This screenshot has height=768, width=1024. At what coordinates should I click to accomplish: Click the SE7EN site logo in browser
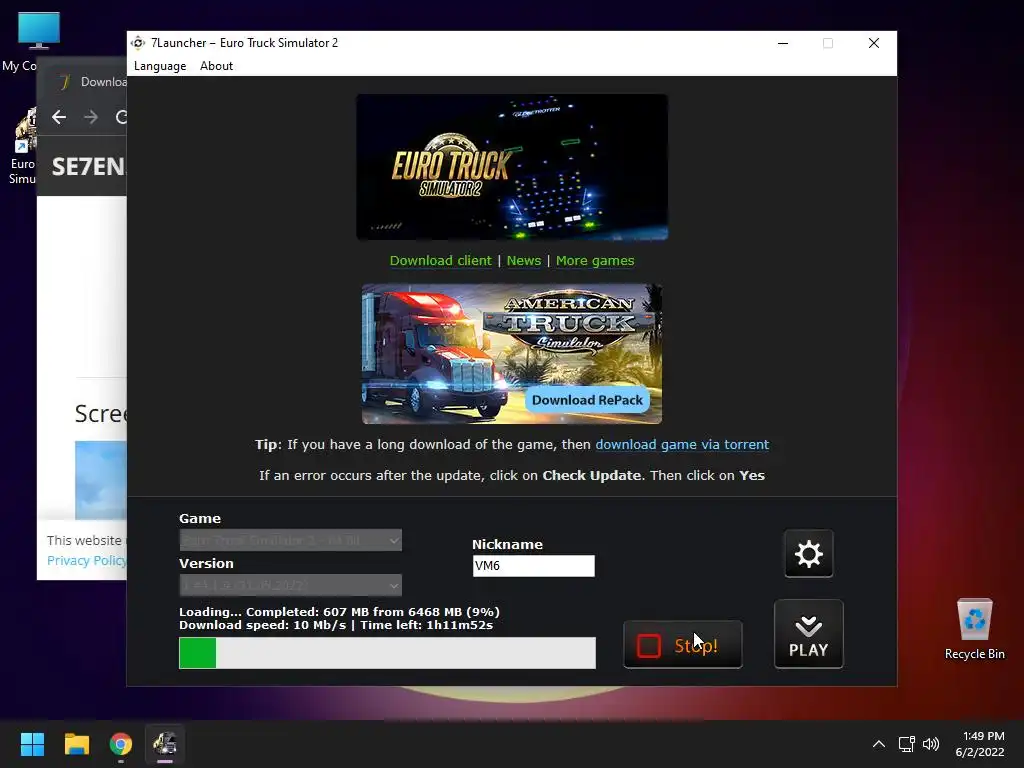pos(88,167)
